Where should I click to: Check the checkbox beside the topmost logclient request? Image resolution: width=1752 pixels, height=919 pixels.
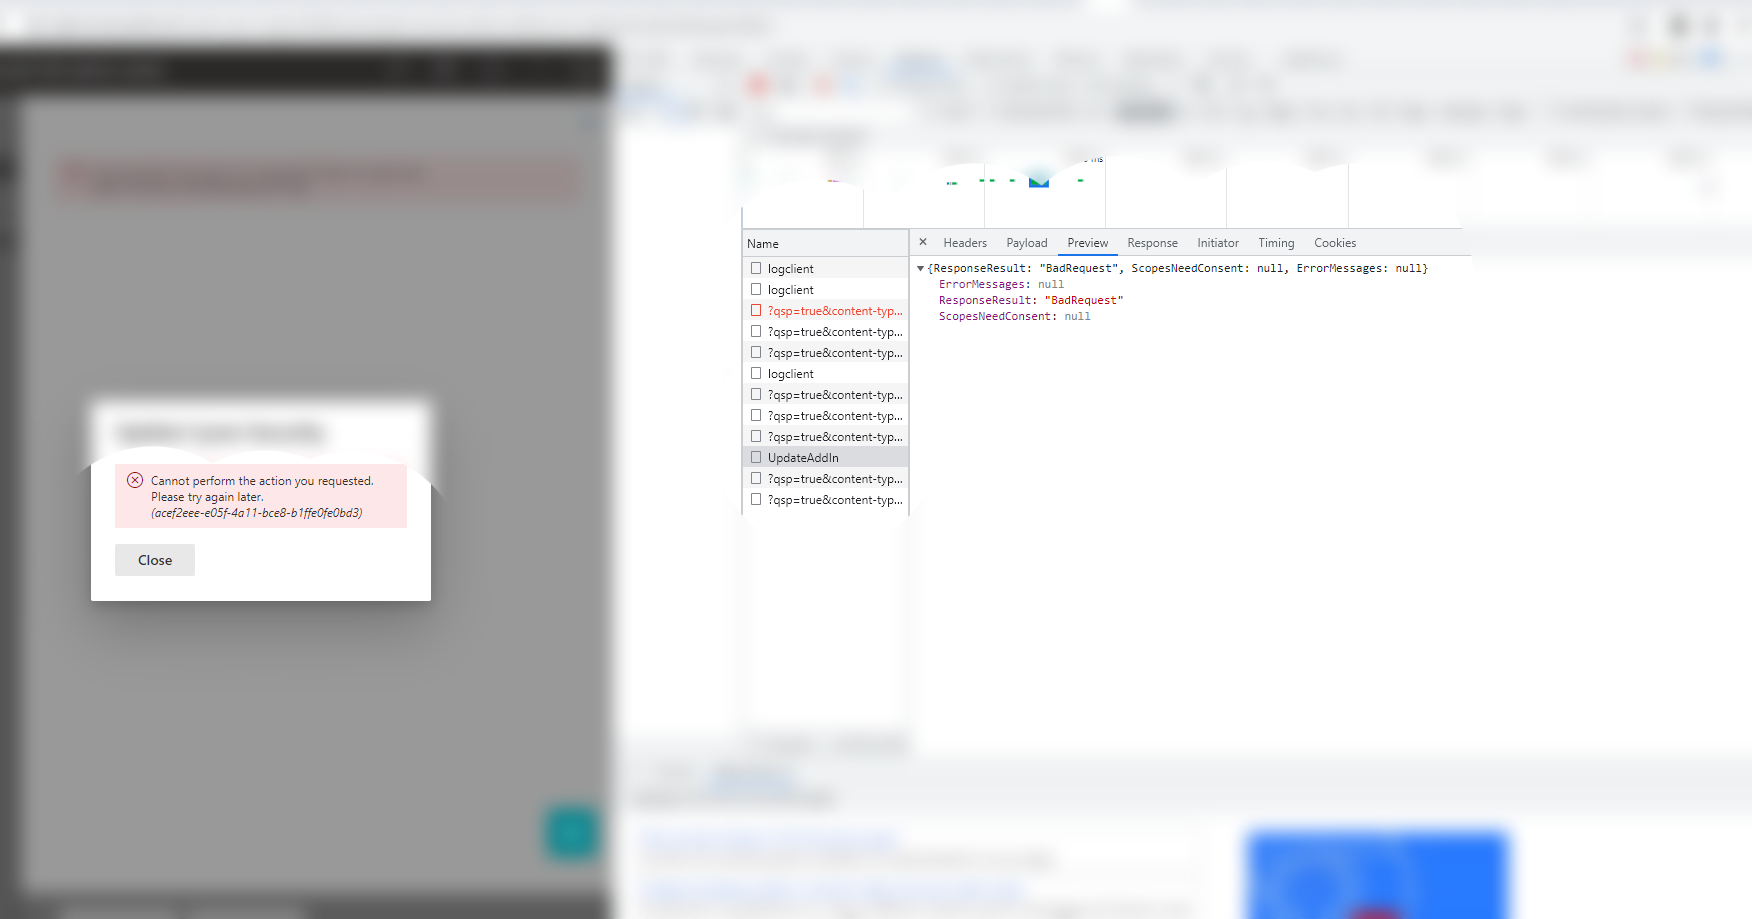click(x=756, y=267)
